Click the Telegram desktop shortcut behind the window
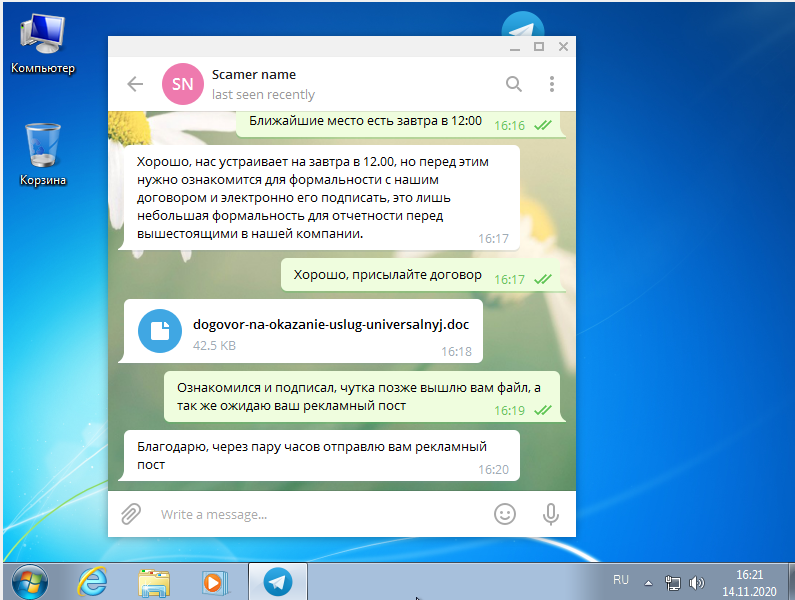Viewport: 795px width, 600px height. click(x=523, y=23)
